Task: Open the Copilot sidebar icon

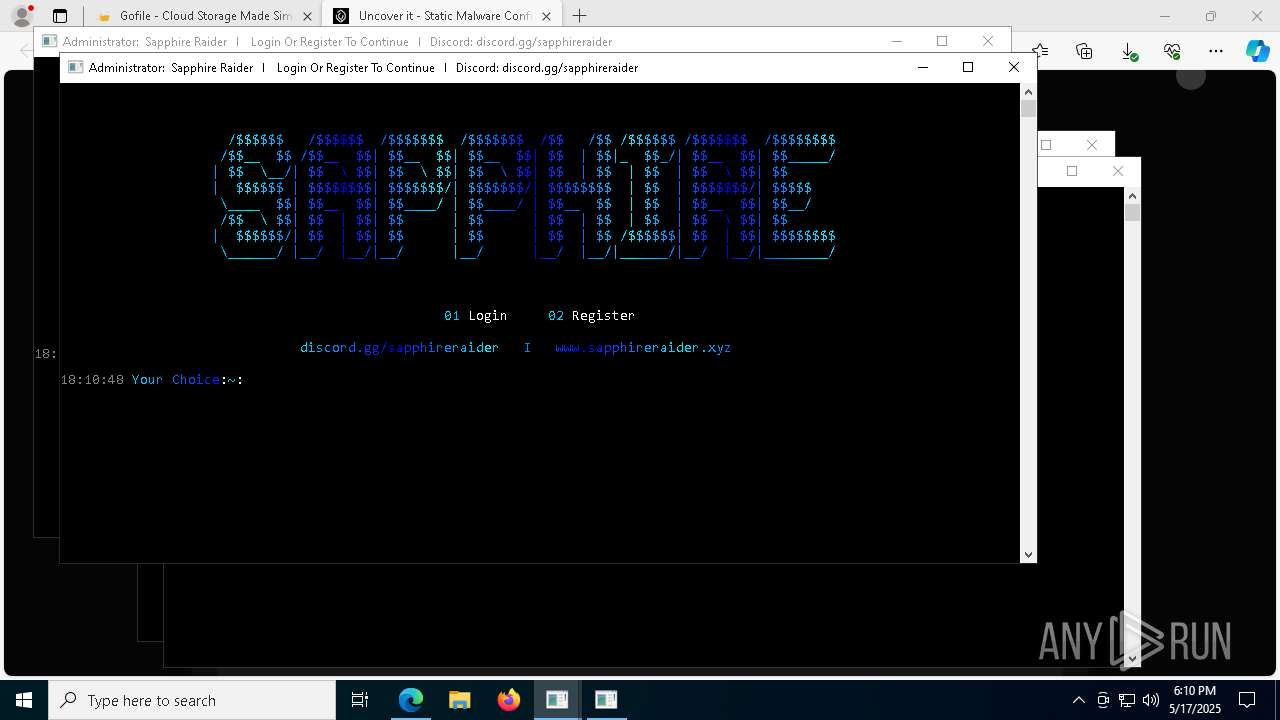Action: (1257, 51)
